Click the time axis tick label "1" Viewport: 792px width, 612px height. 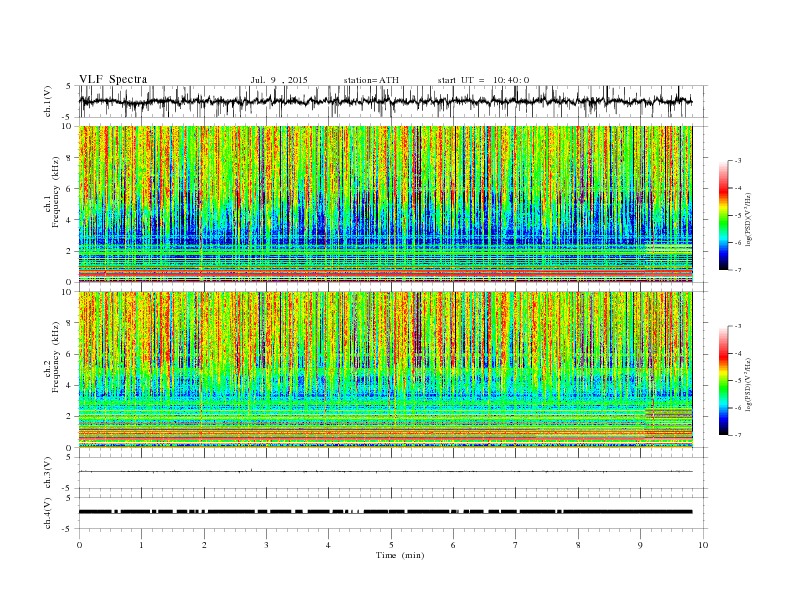141,545
